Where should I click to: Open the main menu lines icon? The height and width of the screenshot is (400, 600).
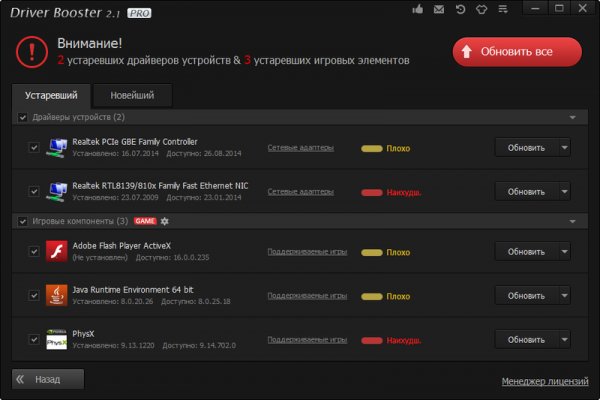pos(503,9)
